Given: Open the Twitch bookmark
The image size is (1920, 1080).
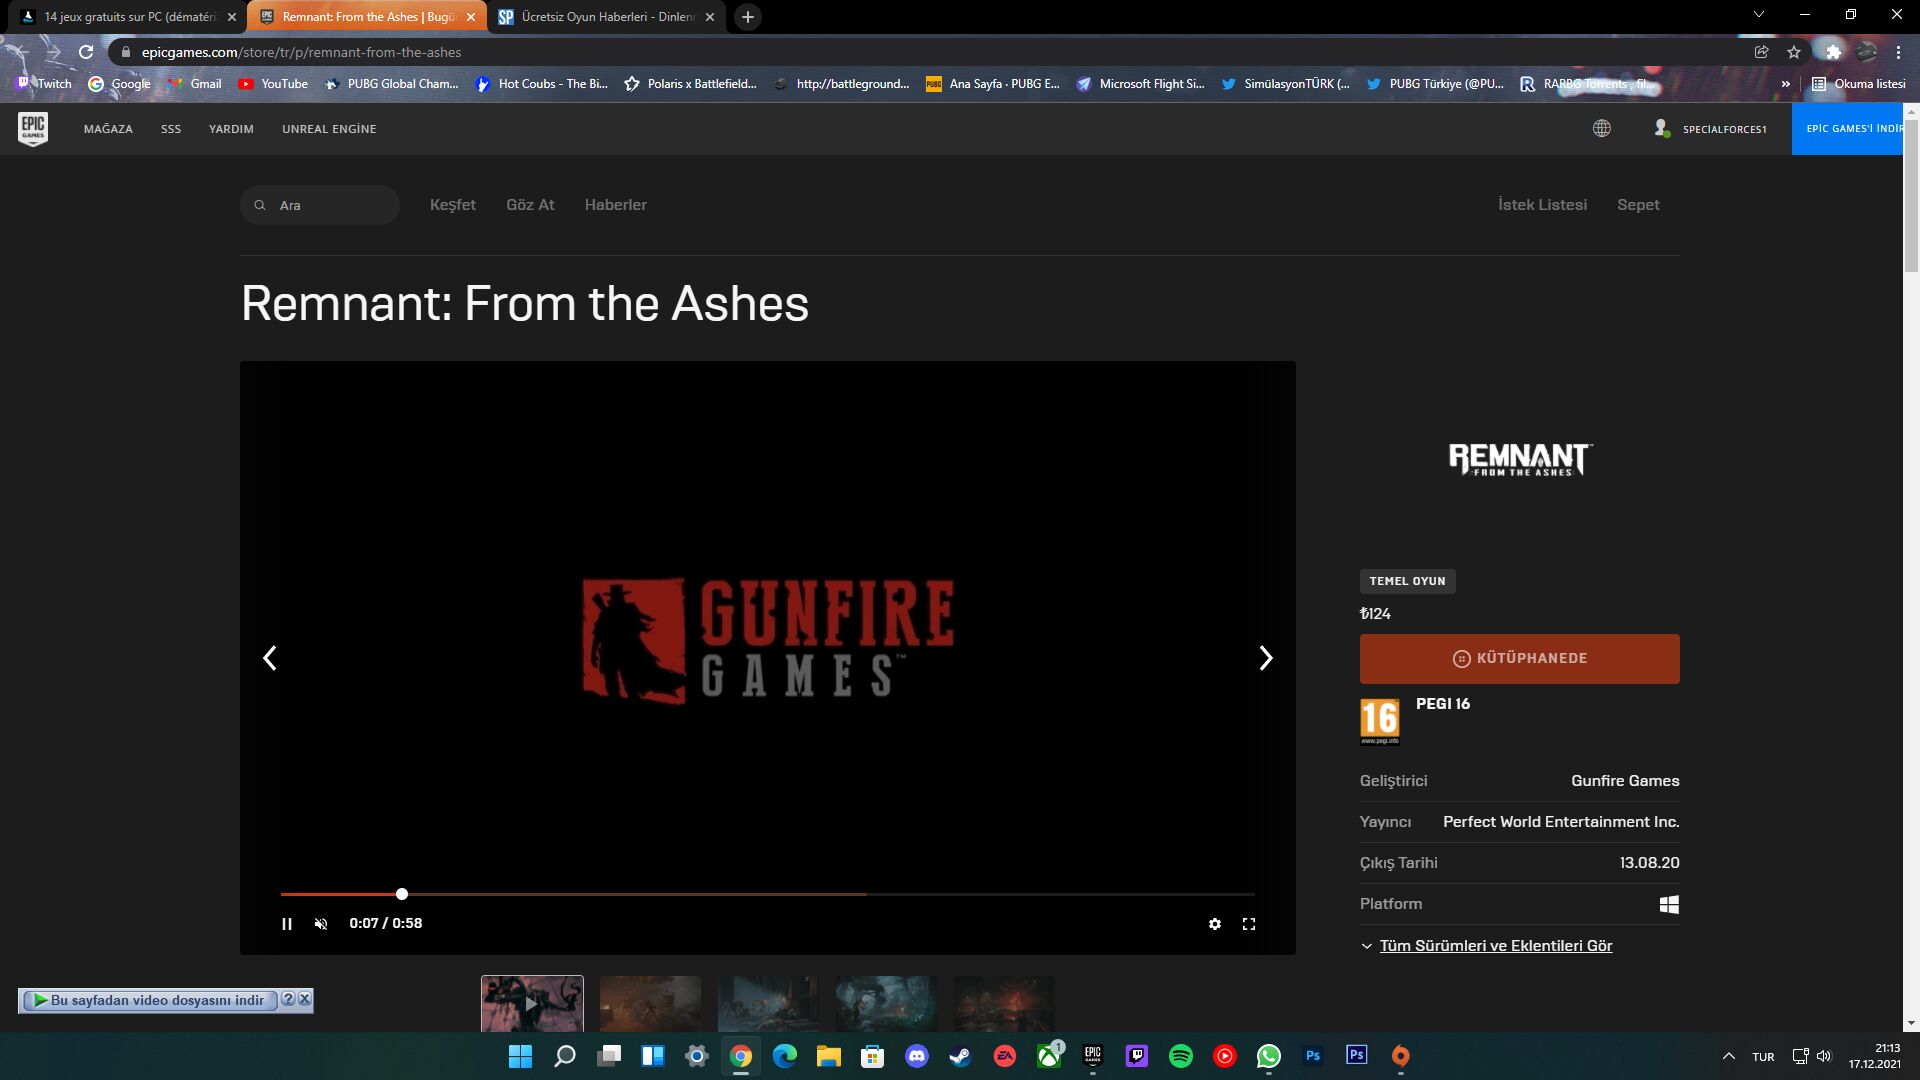Looking at the screenshot, I should (x=45, y=84).
